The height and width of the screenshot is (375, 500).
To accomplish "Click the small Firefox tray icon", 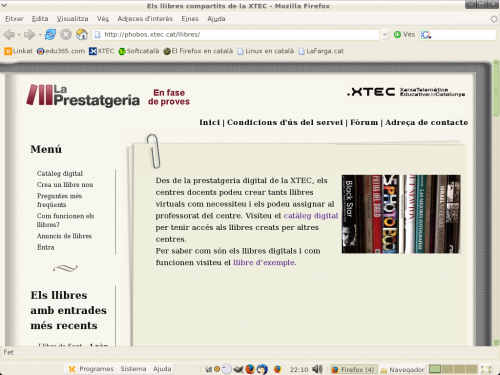I will [277, 369].
